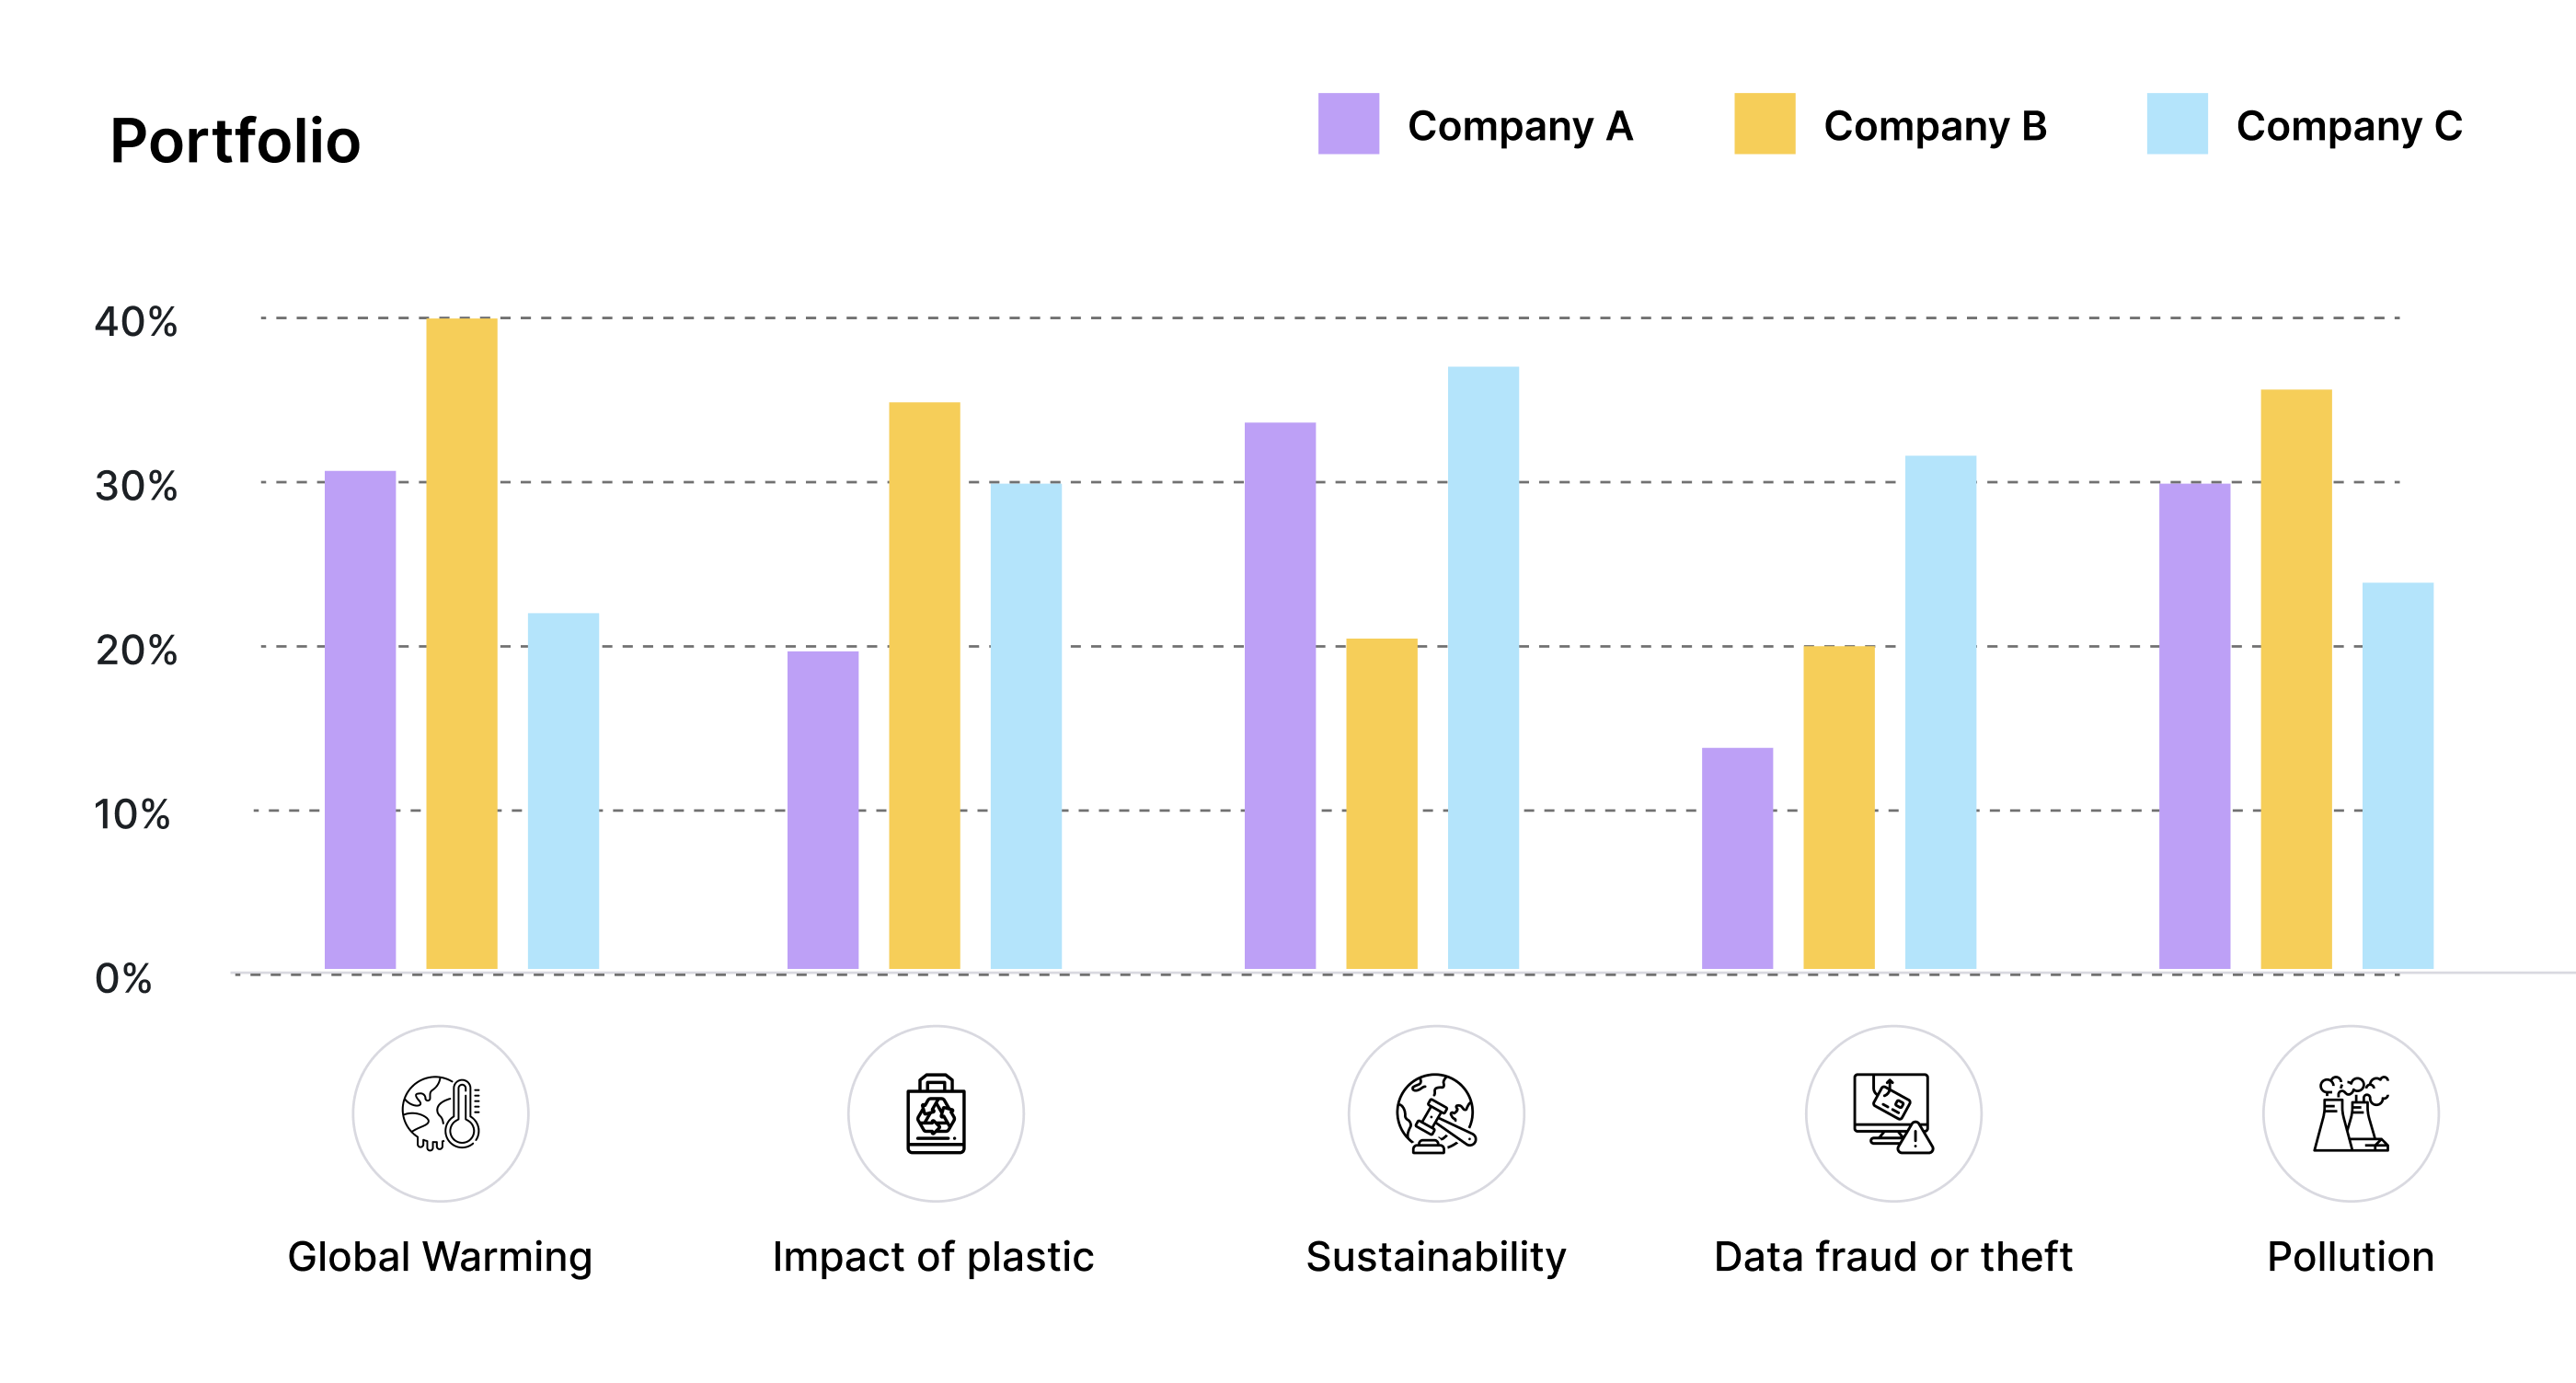This screenshot has width=2576, height=1383.
Task: Click the Pollution category label
Action: point(2351,1257)
